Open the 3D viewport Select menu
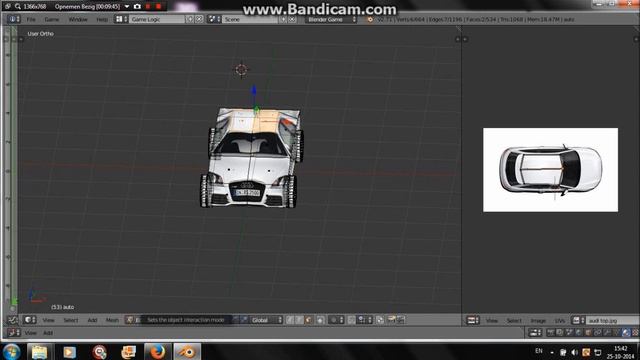Image resolution: width=640 pixels, height=360 pixels. tap(71, 320)
